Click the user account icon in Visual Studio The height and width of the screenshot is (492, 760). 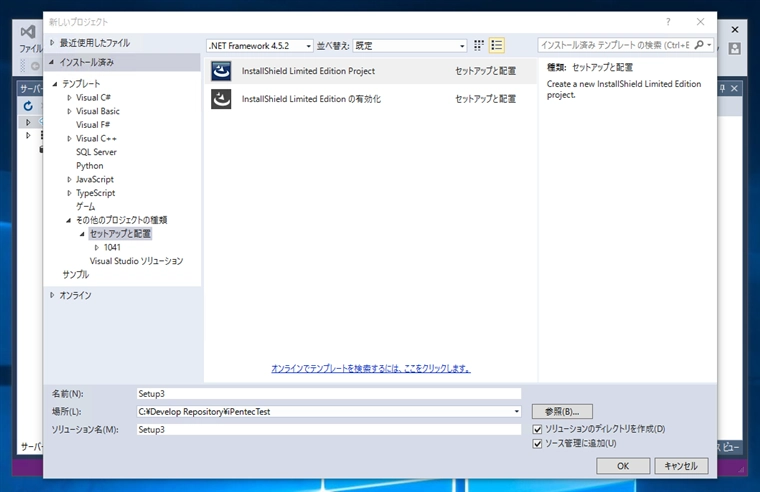point(734,48)
